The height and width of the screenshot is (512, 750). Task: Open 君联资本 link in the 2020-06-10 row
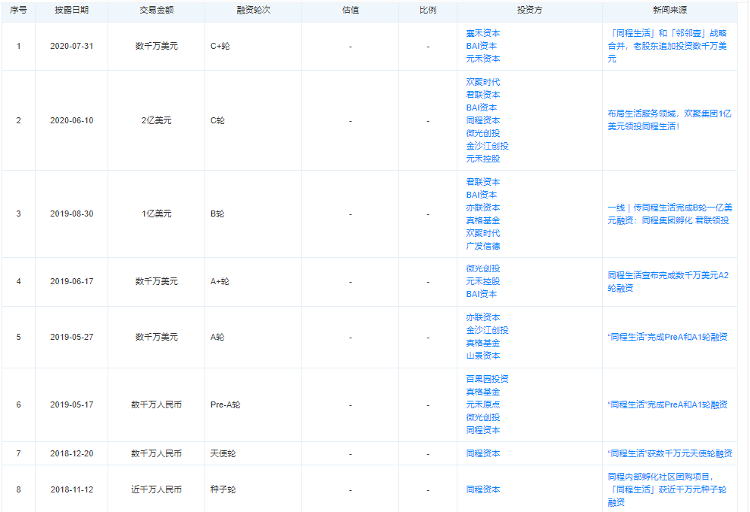483,95
